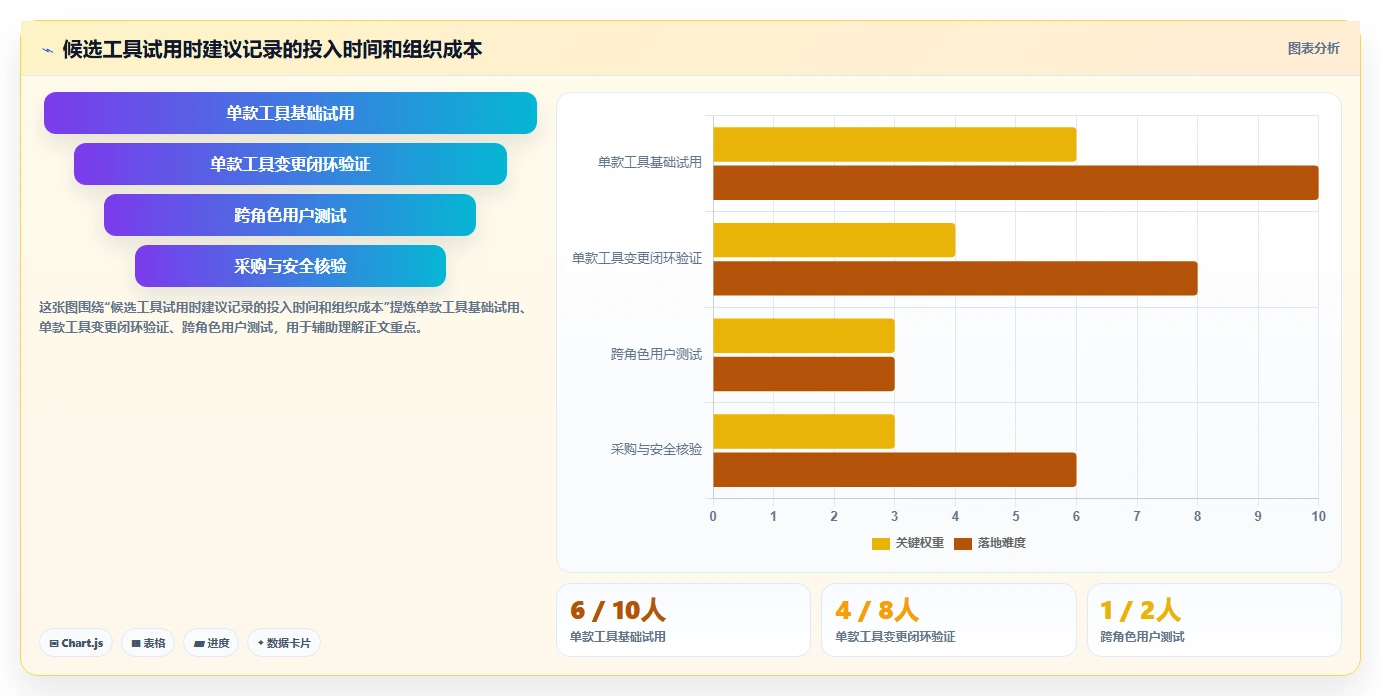Select the 采购与安全核验 funnel bar

click(290, 266)
